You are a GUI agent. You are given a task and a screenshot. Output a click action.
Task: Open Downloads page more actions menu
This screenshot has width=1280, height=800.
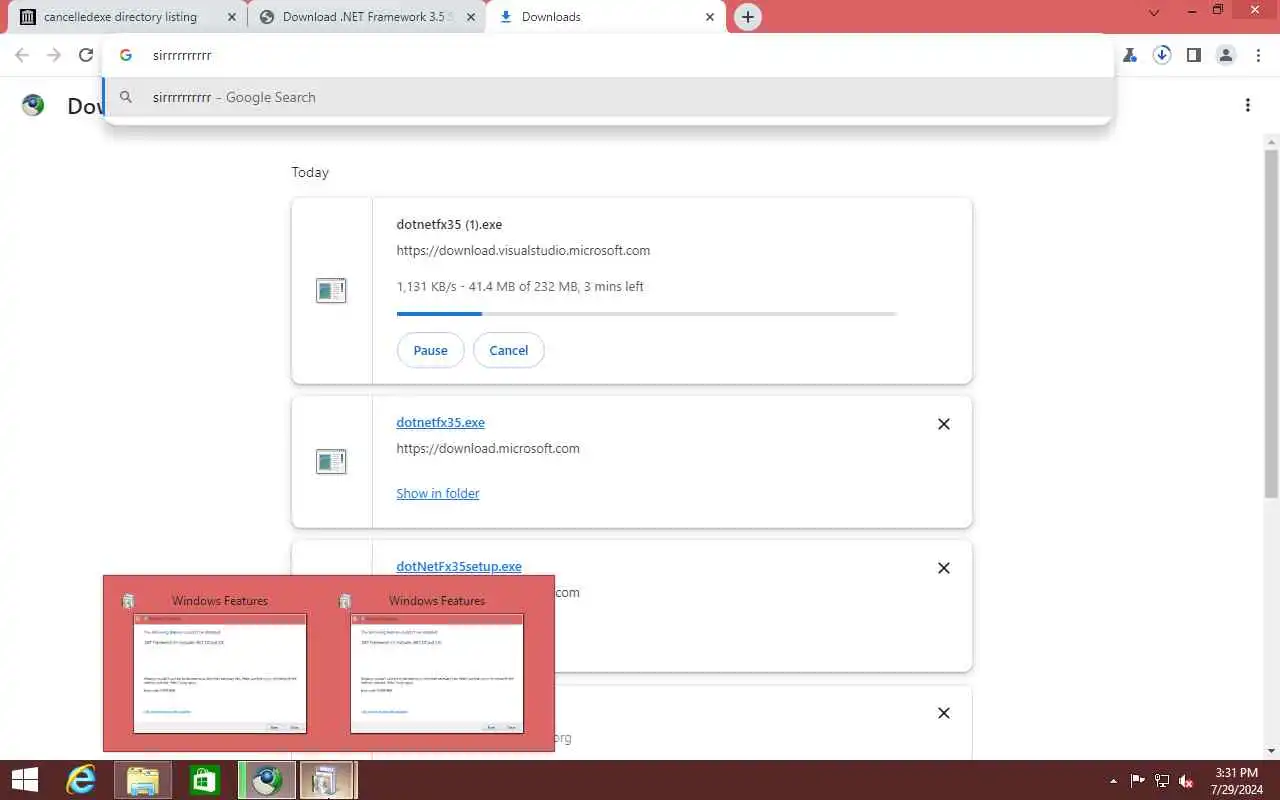(1248, 105)
